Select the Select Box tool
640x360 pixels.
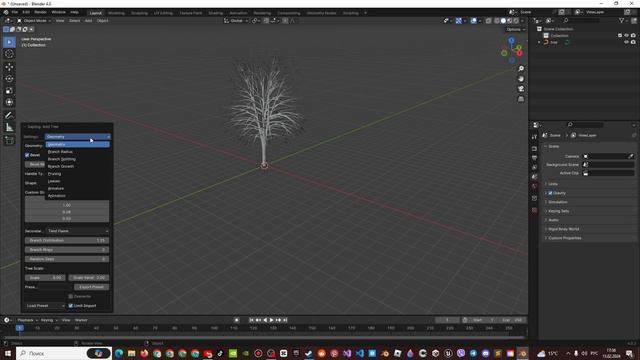9,42
